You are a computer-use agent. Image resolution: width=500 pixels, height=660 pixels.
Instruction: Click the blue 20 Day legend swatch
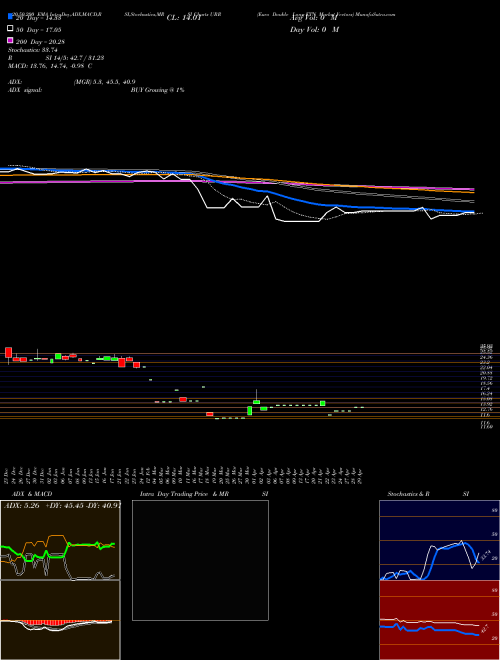10,17
